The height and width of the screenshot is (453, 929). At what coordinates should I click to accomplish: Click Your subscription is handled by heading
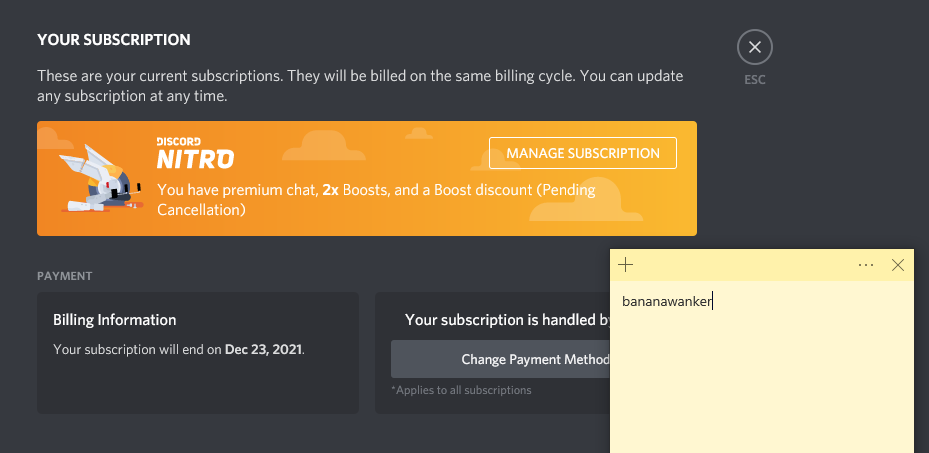[508, 320]
